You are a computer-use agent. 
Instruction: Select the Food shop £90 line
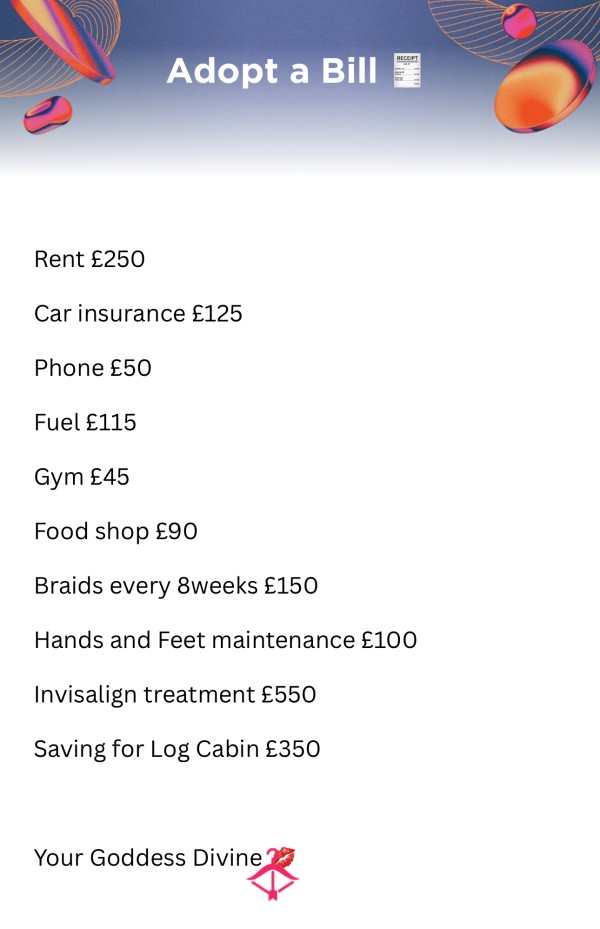point(116,531)
